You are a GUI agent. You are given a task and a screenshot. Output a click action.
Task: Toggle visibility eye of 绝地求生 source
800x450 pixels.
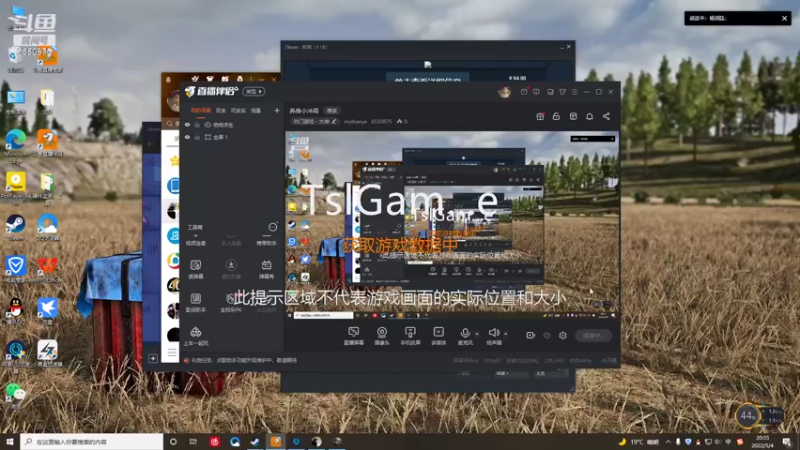point(187,125)
